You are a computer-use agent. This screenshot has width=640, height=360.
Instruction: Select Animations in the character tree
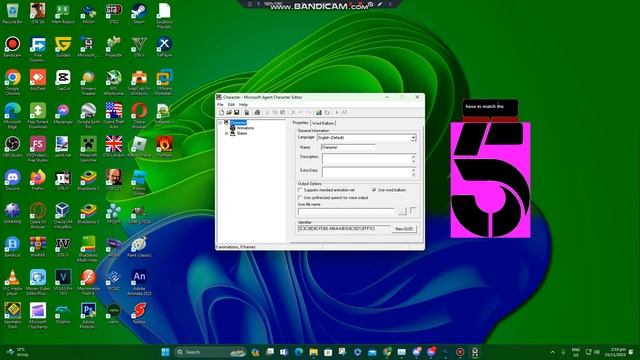(245, 128)
